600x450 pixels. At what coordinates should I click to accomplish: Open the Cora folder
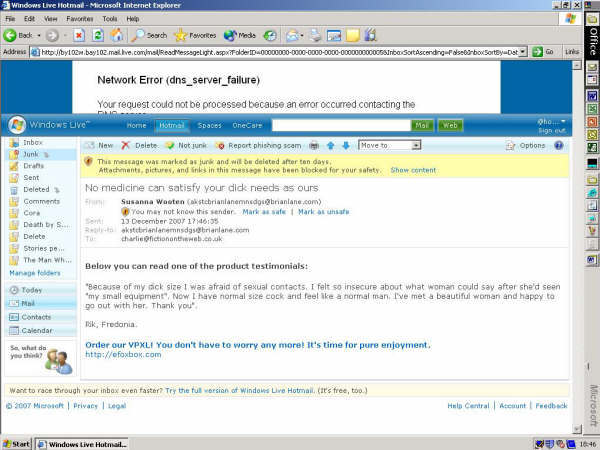(31, 213)
